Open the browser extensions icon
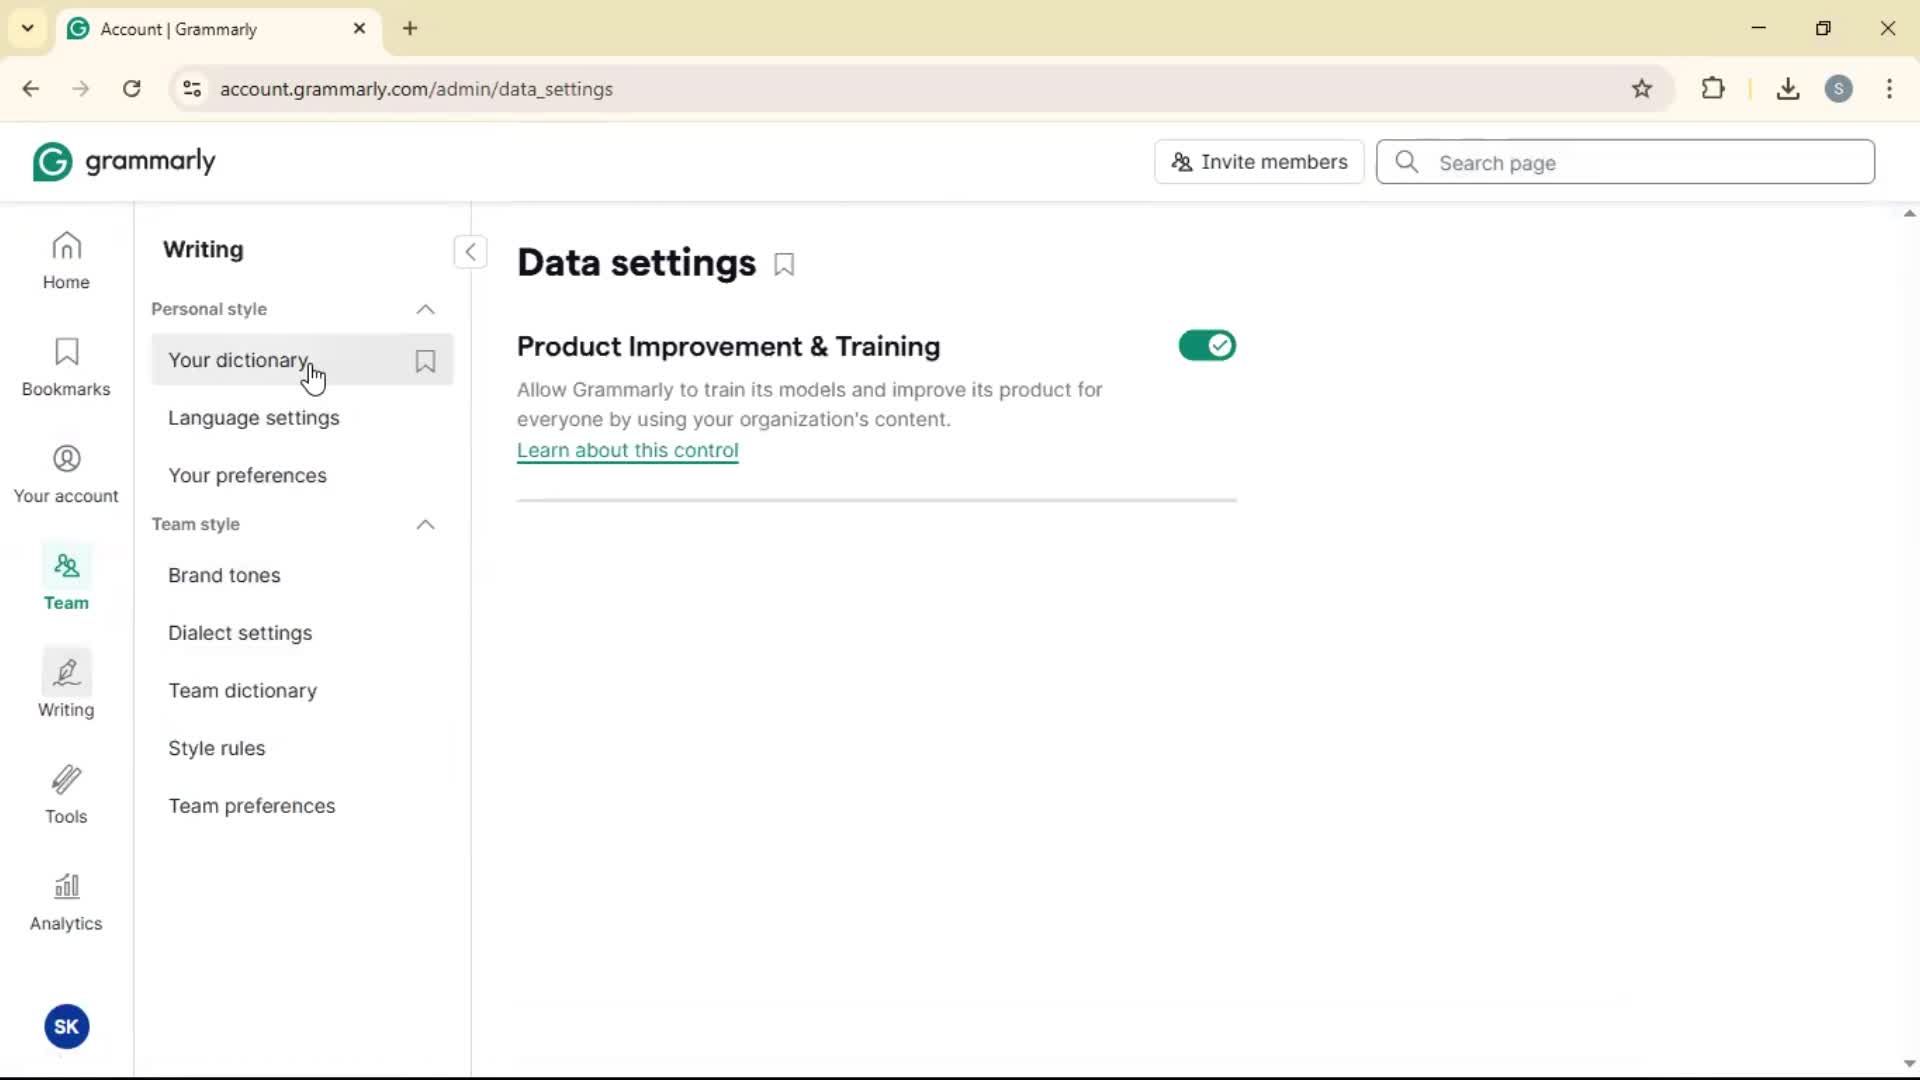Viewport: 1920px width, 1080px height. [1713, 89]
